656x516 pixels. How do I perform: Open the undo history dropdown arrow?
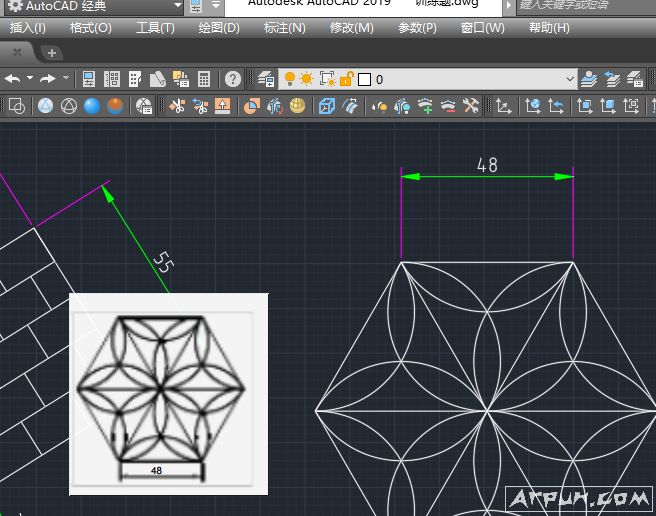coord(30,78)
